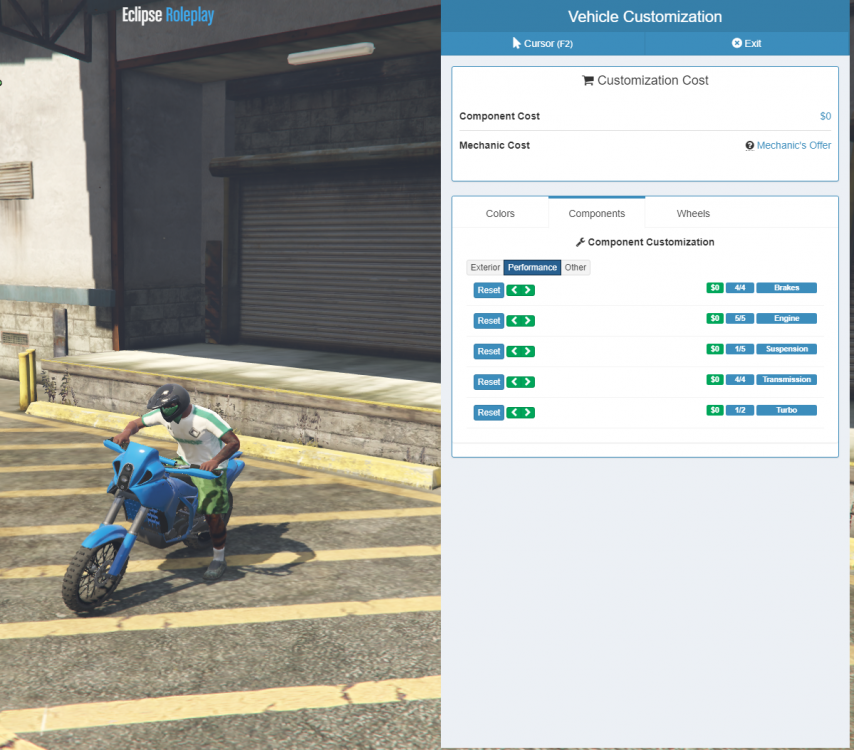Viewport: 854px width, 750px height.
Task: Go to next Brakes option
Action: point(528,290)
